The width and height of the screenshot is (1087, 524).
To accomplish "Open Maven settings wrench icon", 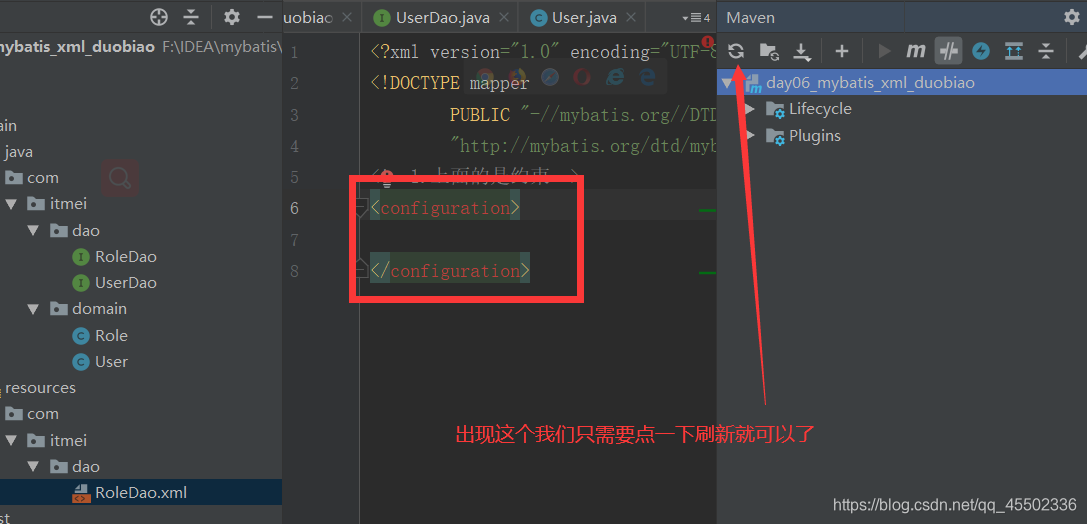I will tap(1081, 51).
